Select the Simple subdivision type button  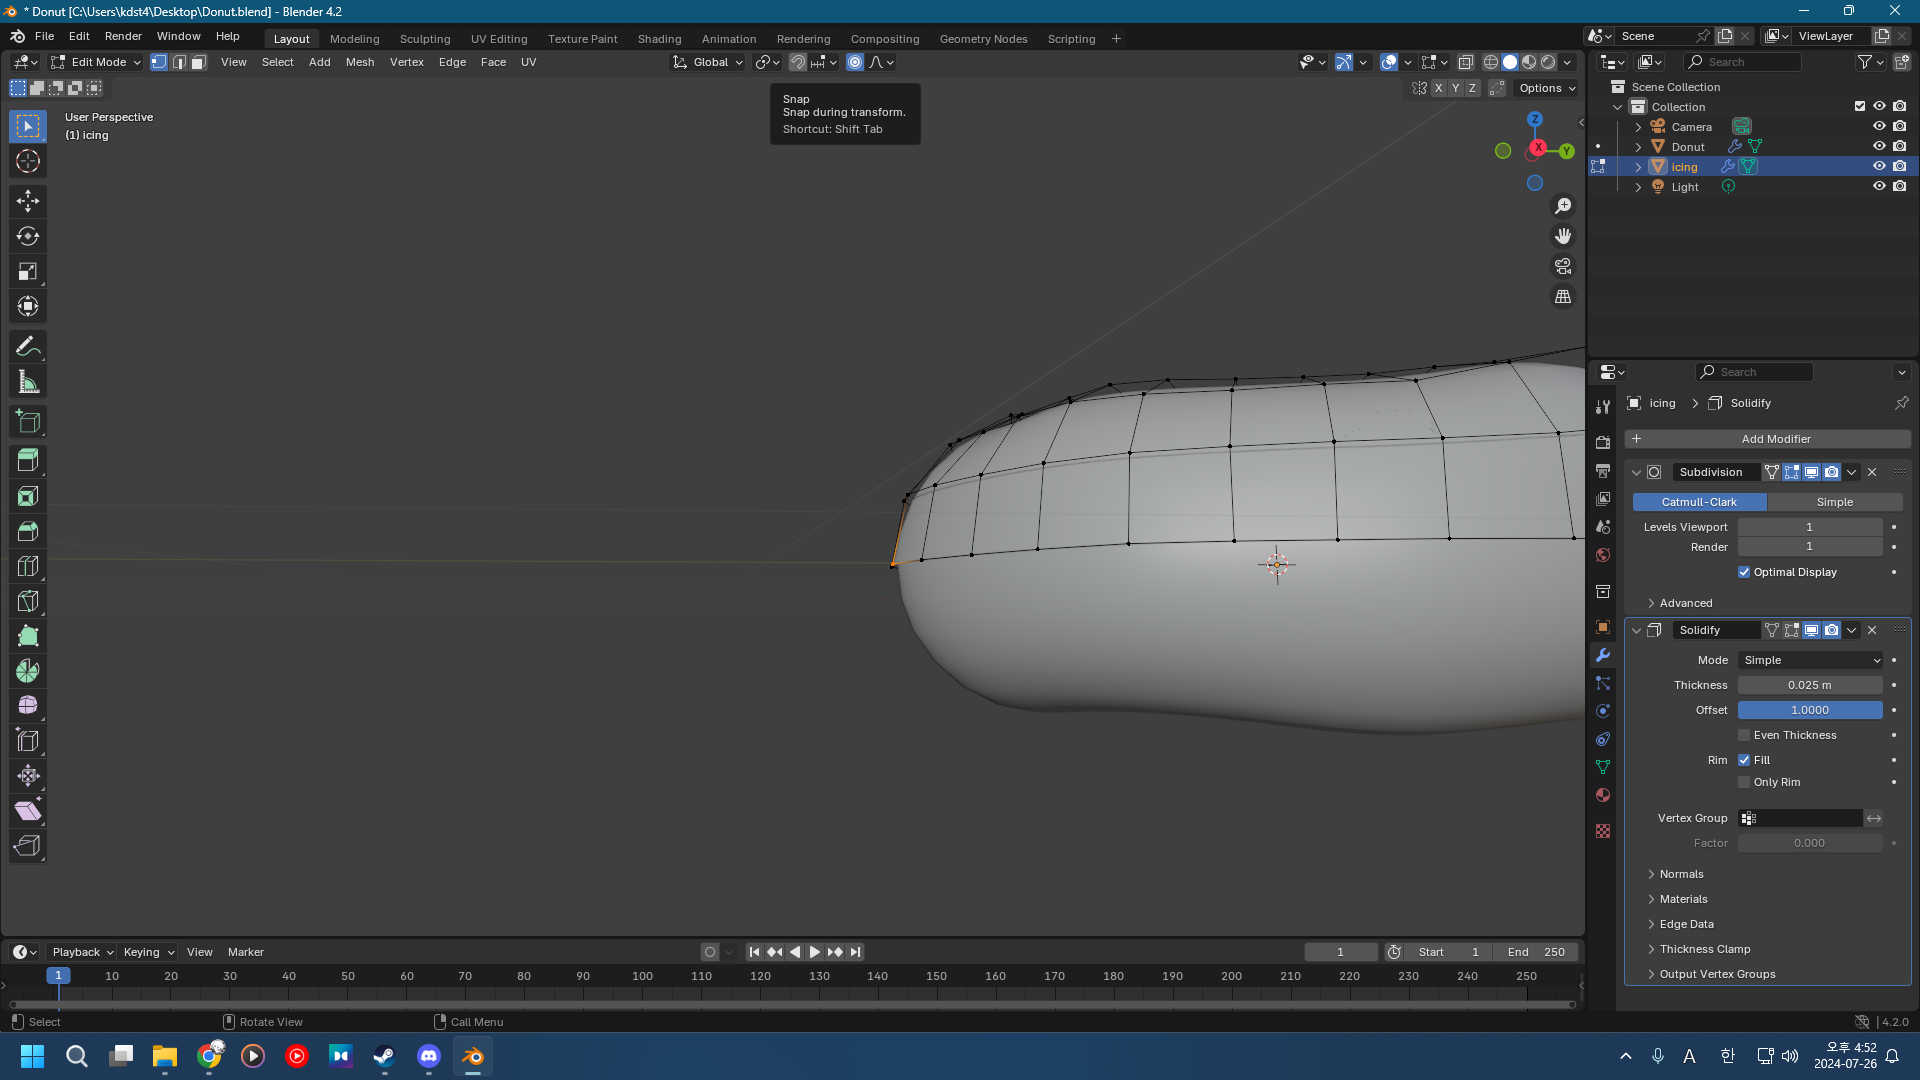point(1834,502)
